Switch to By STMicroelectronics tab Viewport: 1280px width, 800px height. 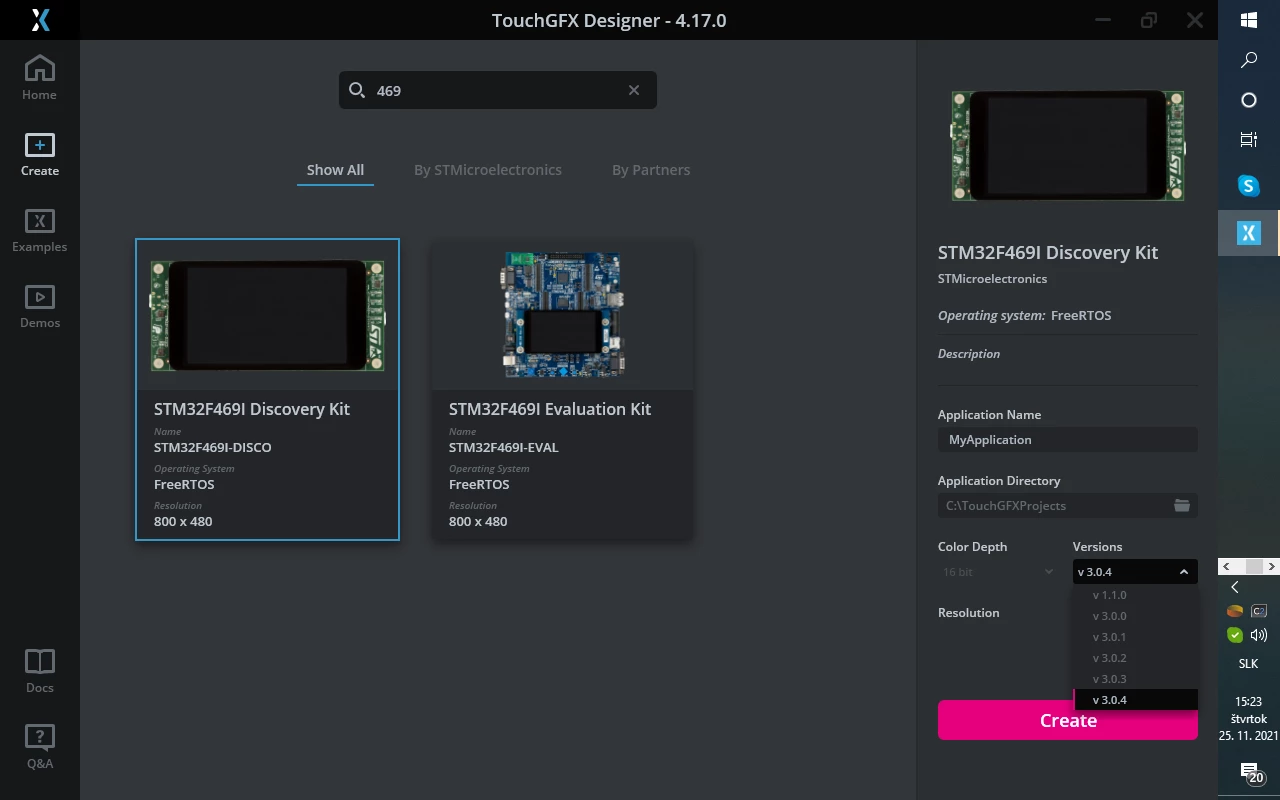488,170
